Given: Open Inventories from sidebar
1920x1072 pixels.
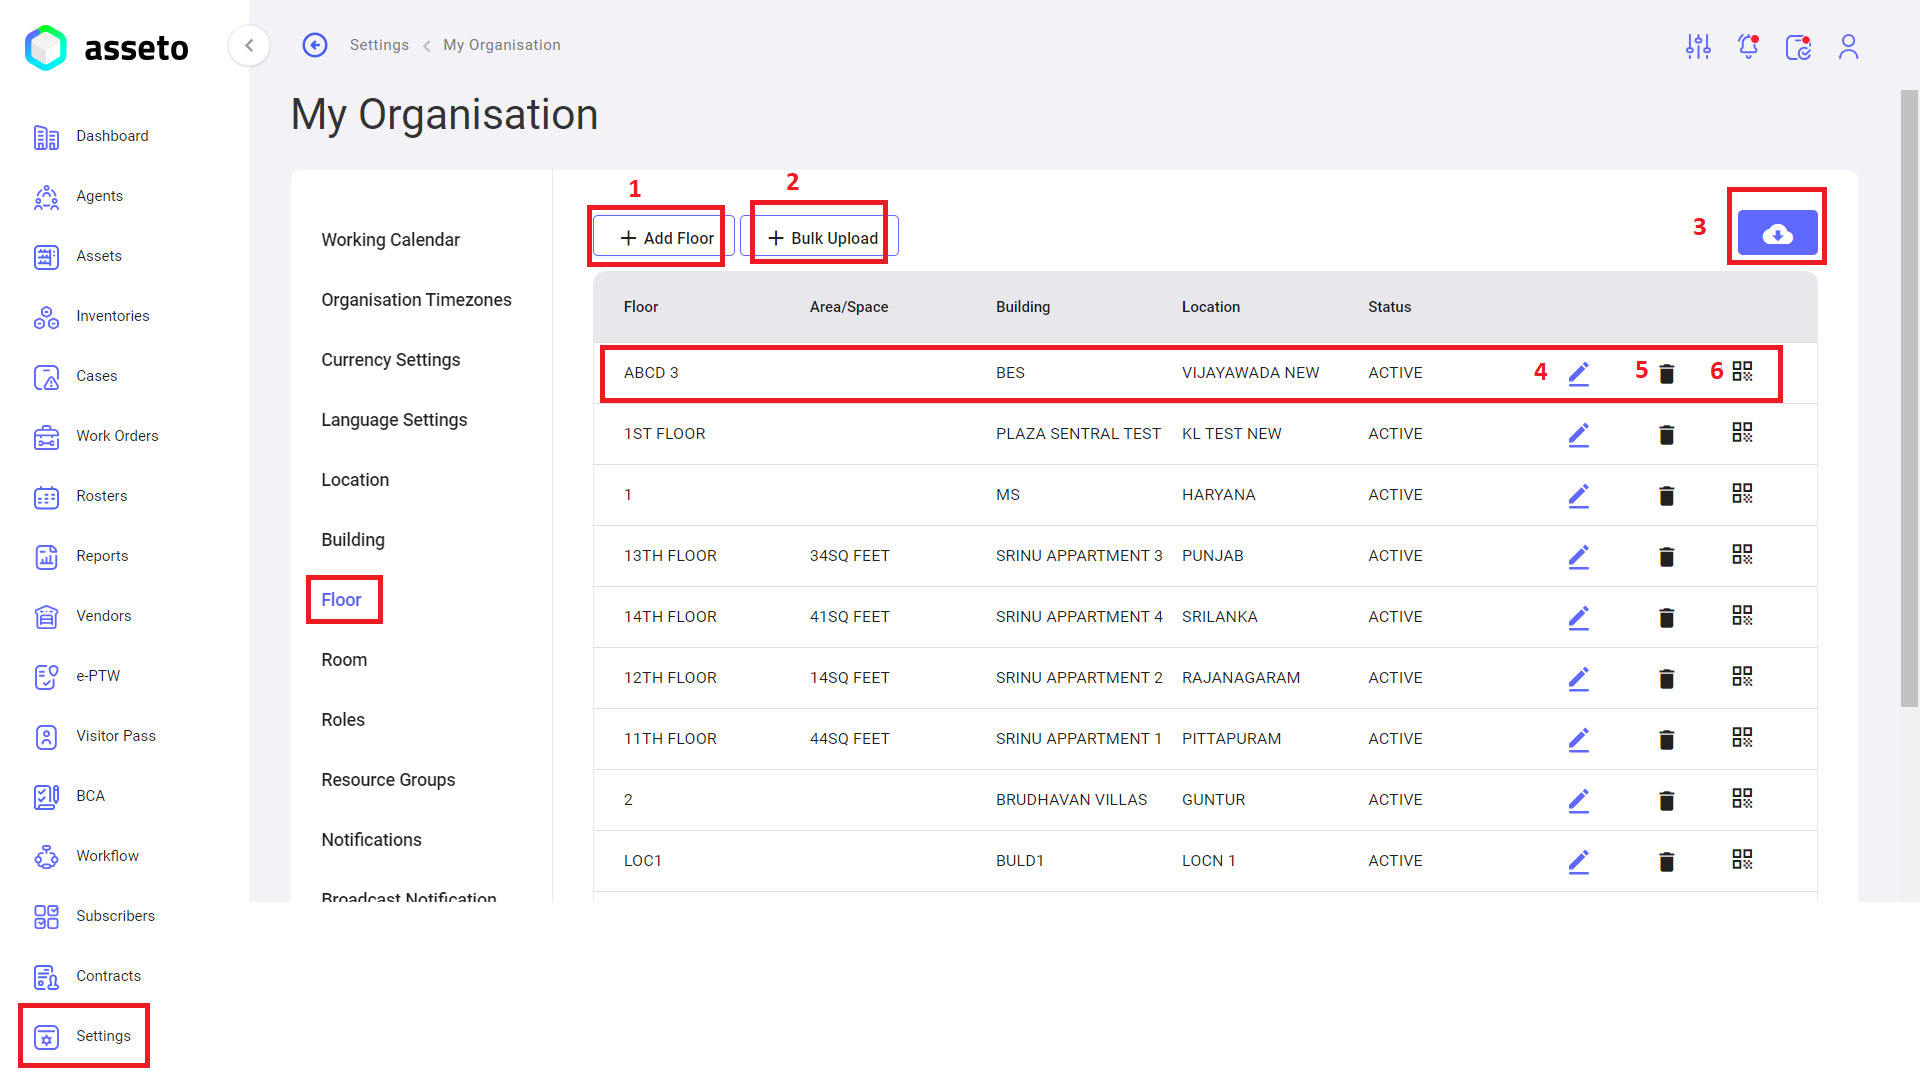Looking at the screenshot, I should pos(91,316).
